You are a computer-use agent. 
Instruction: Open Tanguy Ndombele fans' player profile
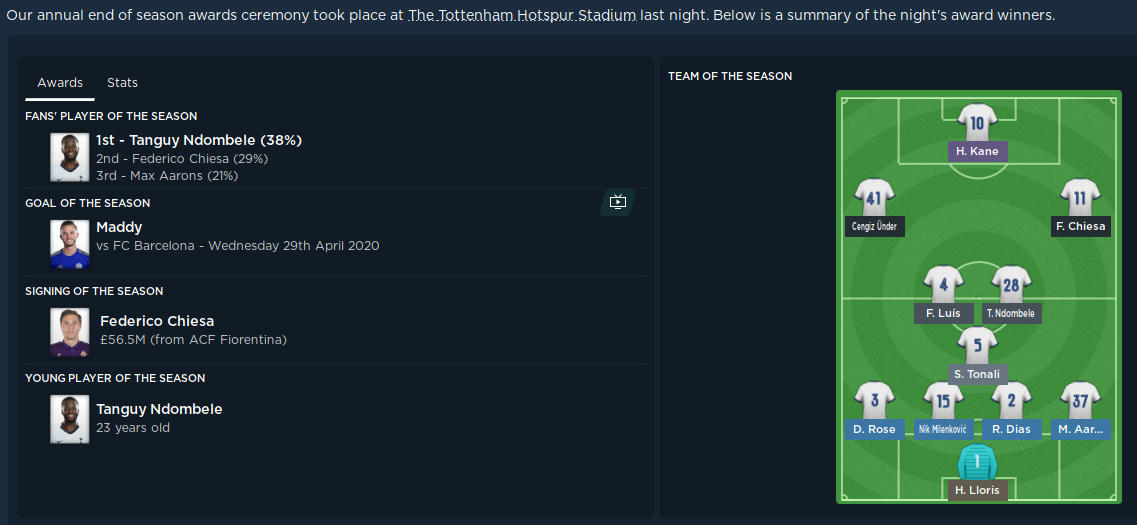199,140
